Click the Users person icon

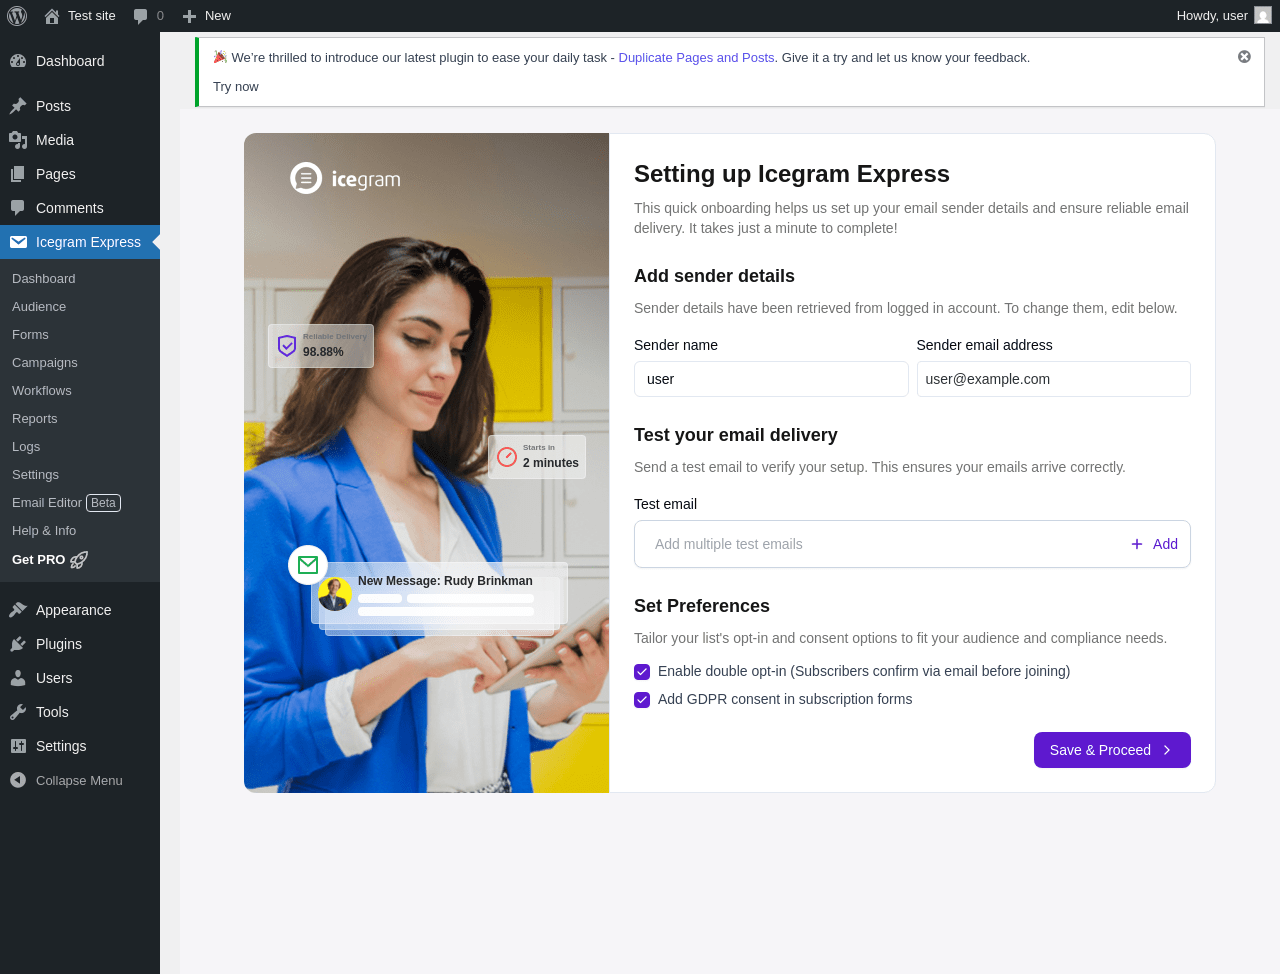click(x=18, y=678)
